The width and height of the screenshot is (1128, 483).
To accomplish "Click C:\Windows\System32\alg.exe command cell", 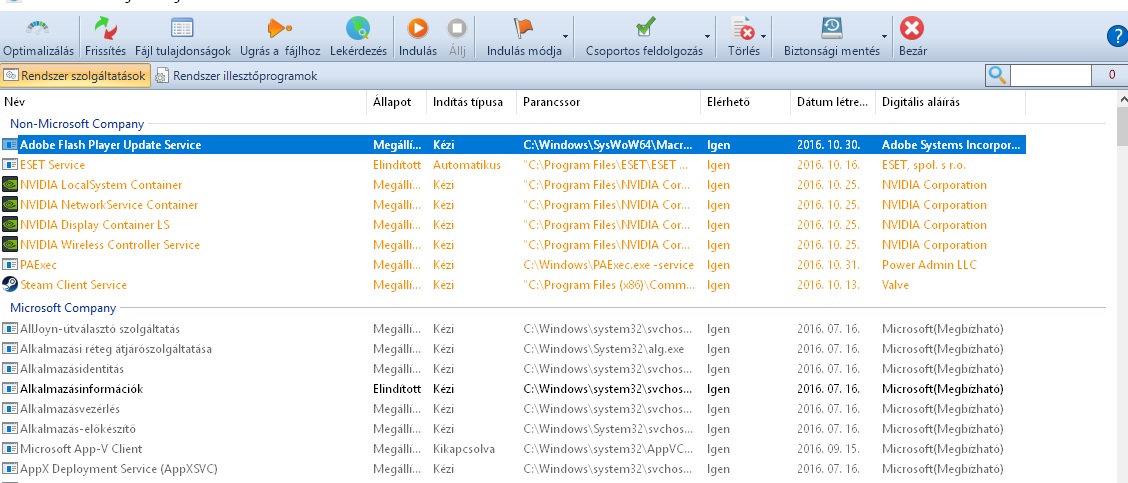I will [x=604, y=349].
